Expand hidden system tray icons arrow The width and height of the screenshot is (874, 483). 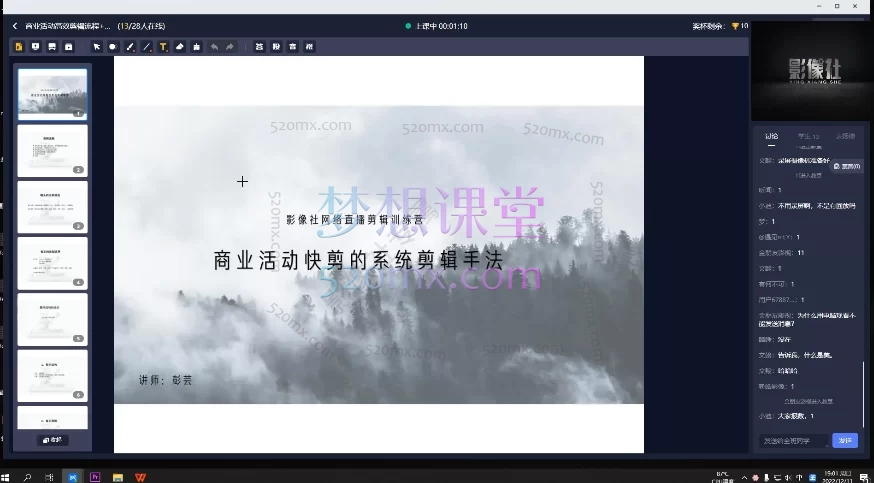tap(745, 477)
